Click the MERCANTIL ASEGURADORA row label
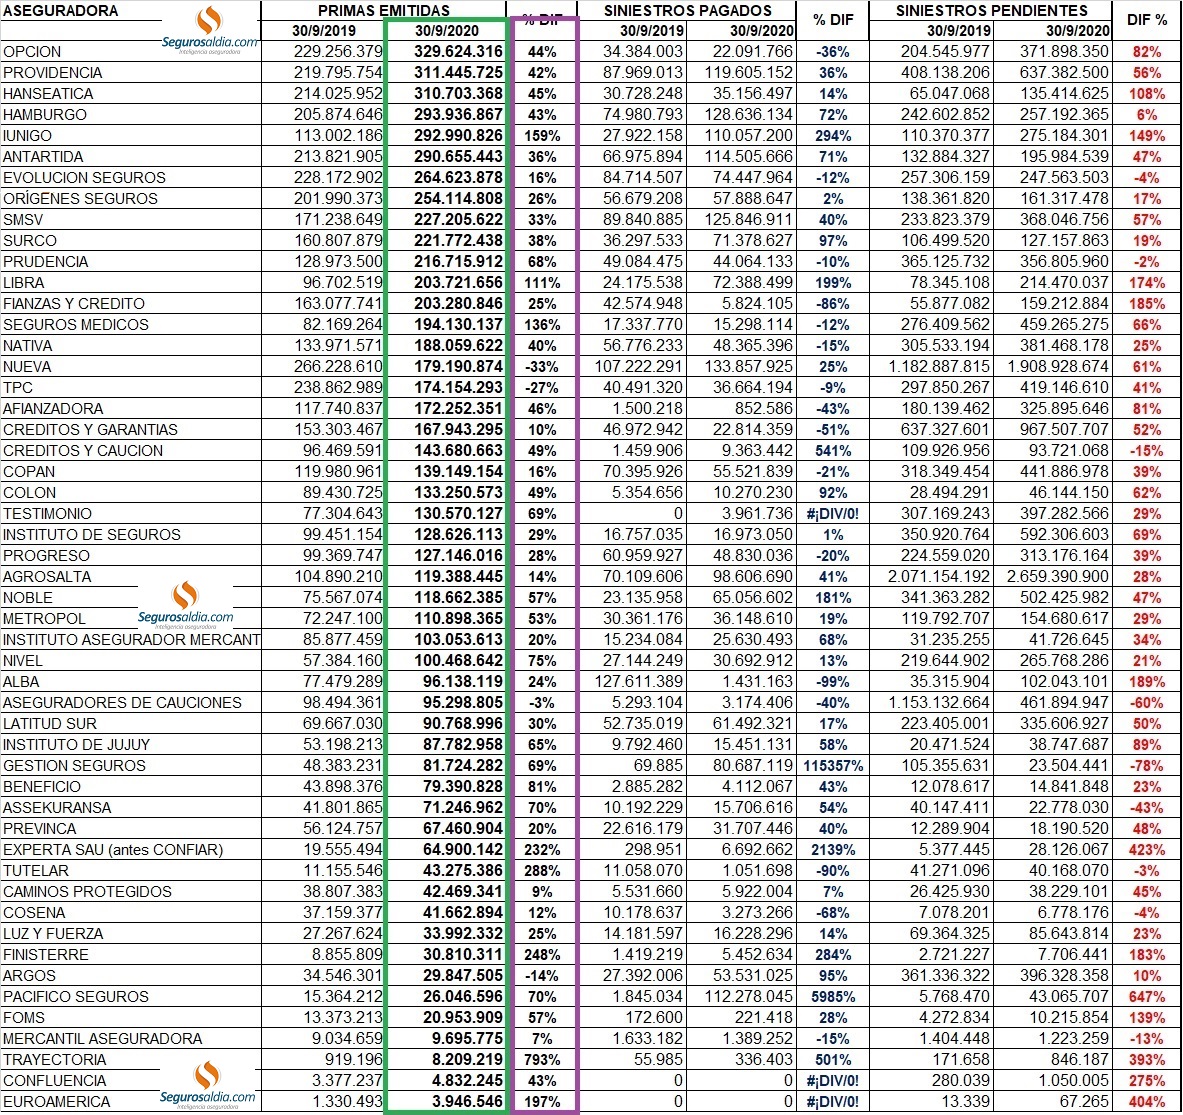Viewport: 1183px width, 1115px height. [x=103, y=1039]
